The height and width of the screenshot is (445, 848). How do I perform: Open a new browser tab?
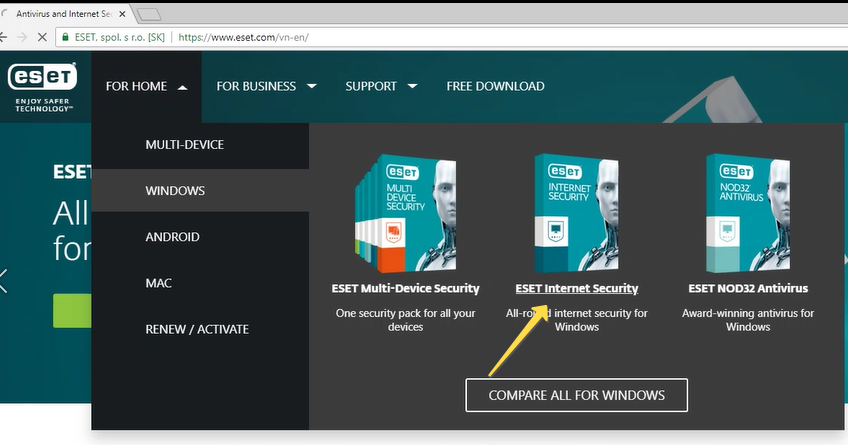point(149,14)
